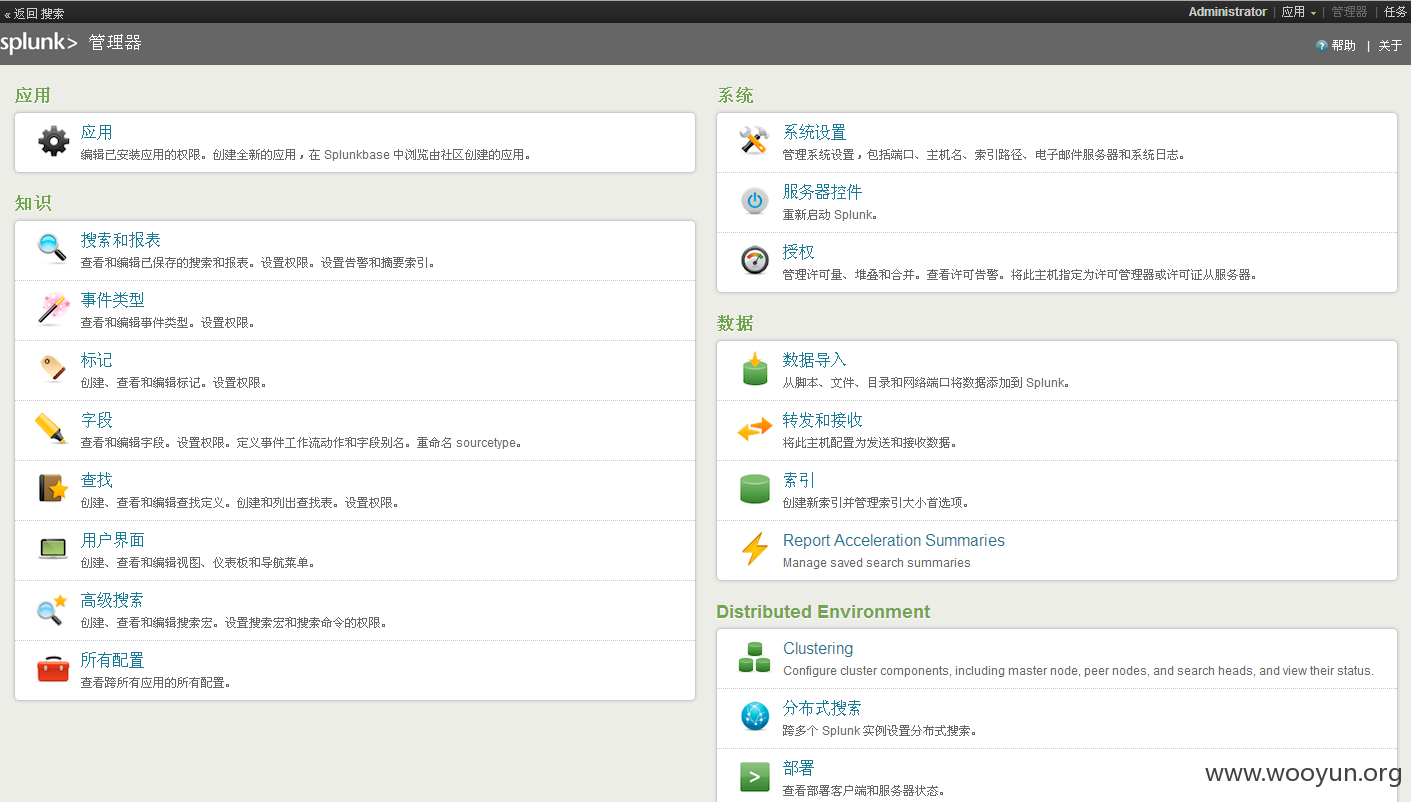The width and height of the screenshot is (1411, 802).
Task: Click the wrench and hammer icon for 系统设置
Action: pos(755,140)
